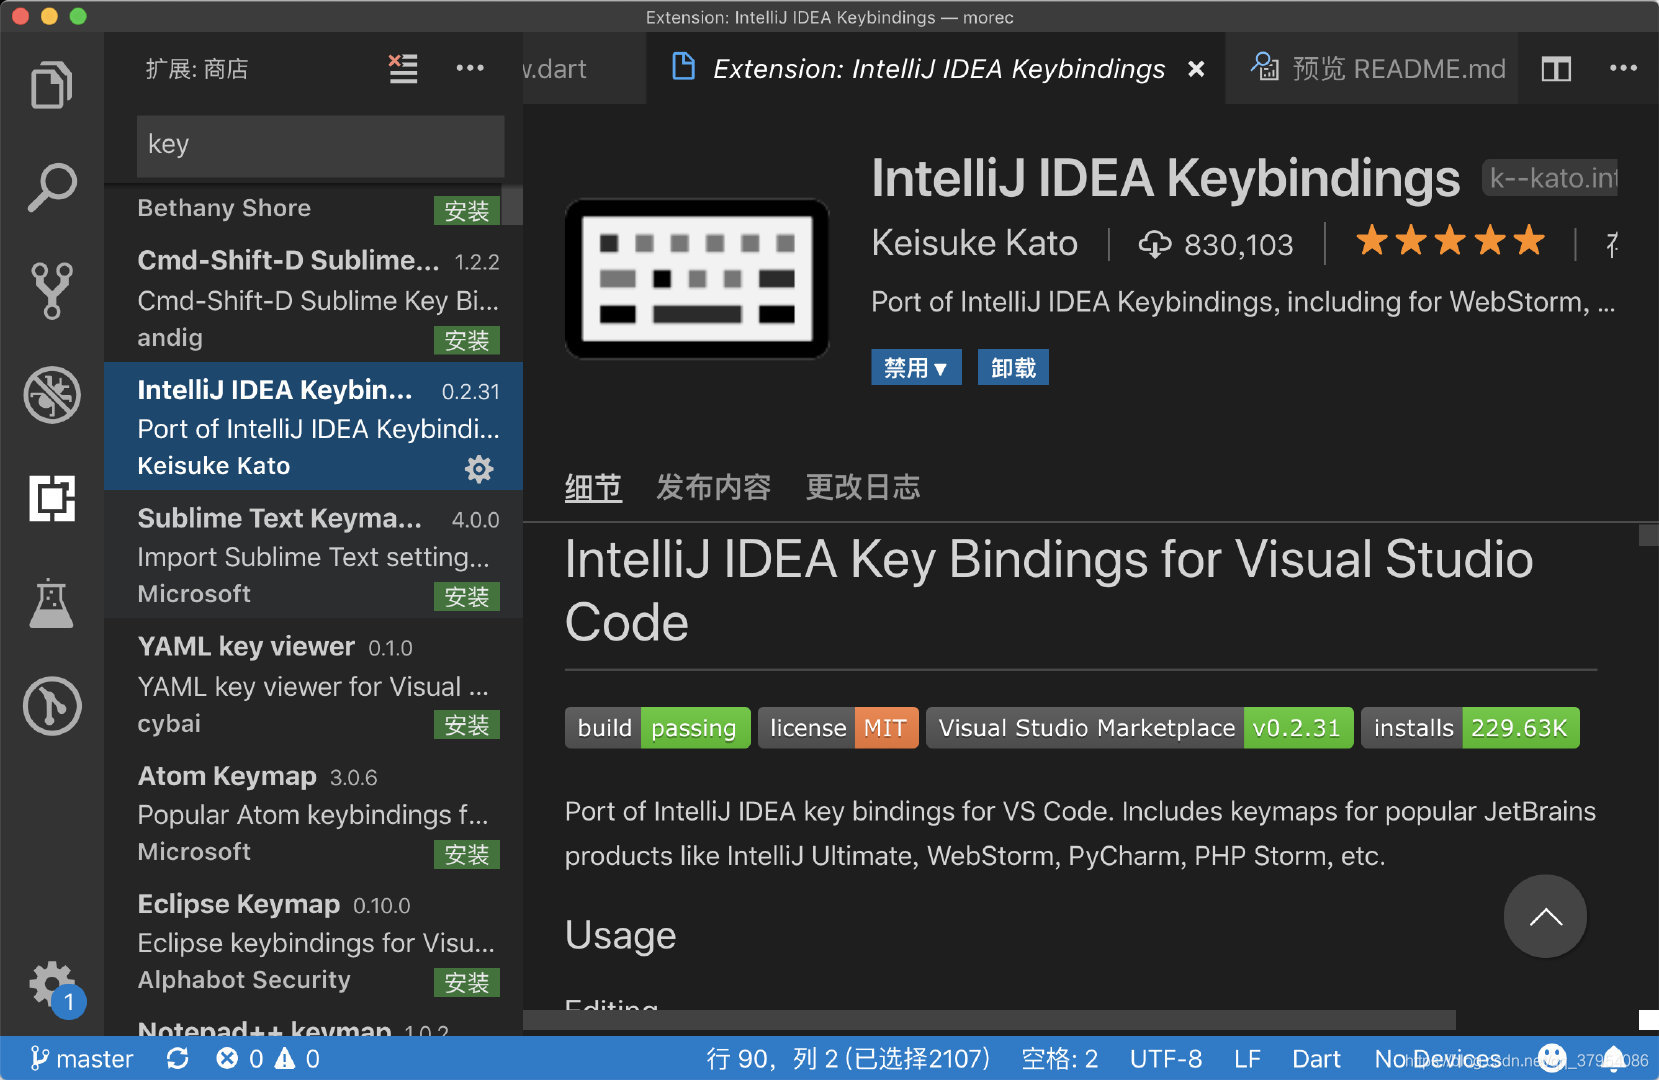This screenshot has width=1659, height=1080.
Task: Open editor more actions ellipsis
Action: [x=1623, y=68]
